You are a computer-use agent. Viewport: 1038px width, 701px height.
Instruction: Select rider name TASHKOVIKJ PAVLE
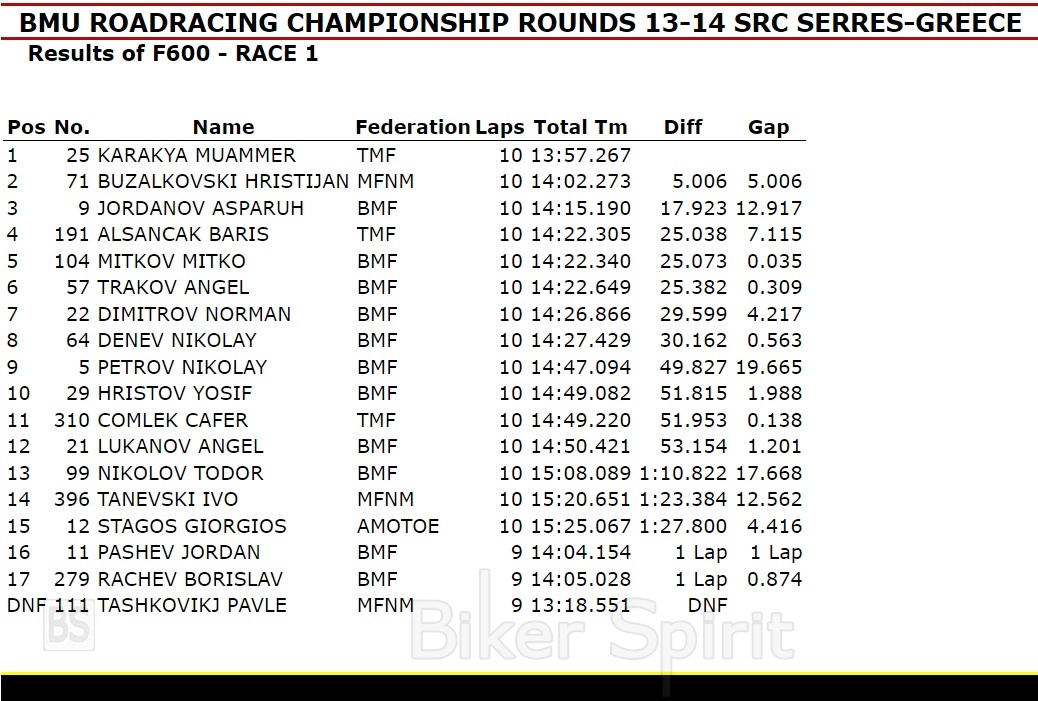192,605
